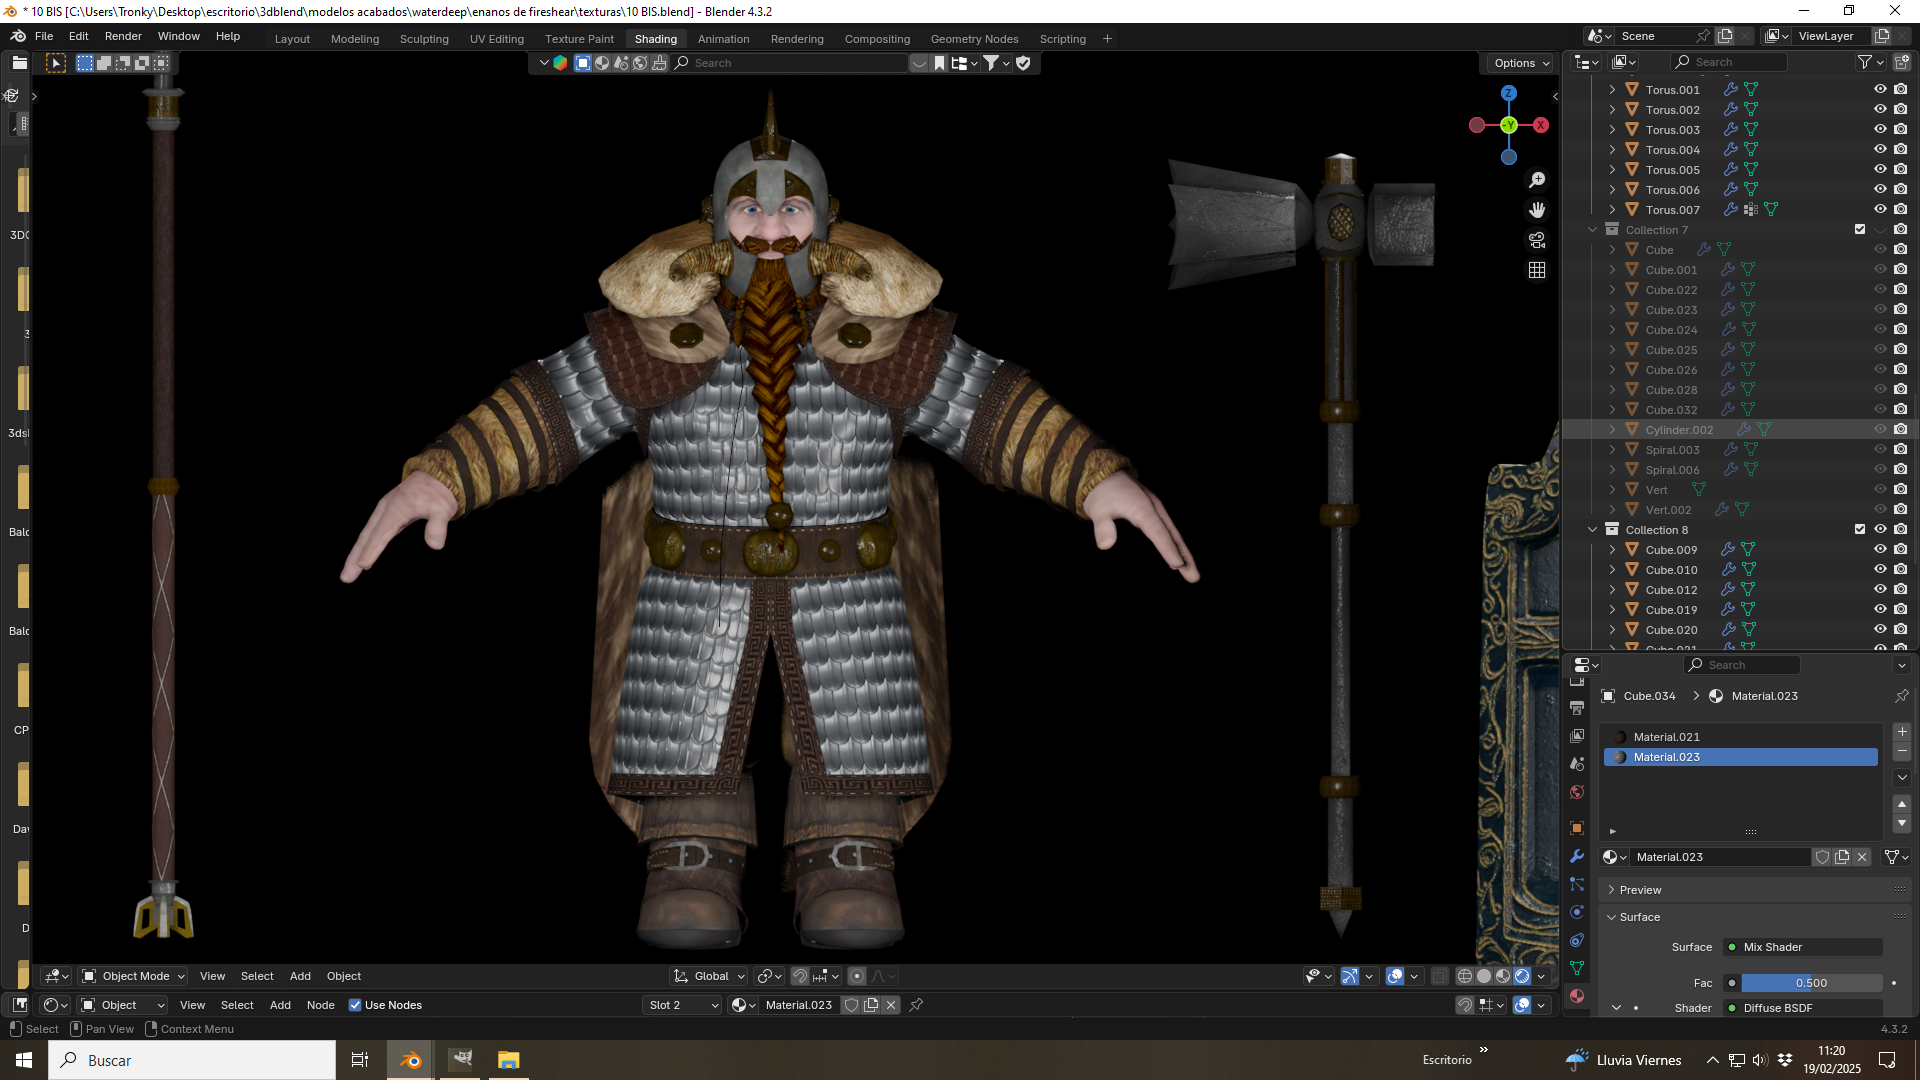Toggle the camera view icon
Image resolution: width=1920 pixels, height=1080 pixels.
(1537, 240)
